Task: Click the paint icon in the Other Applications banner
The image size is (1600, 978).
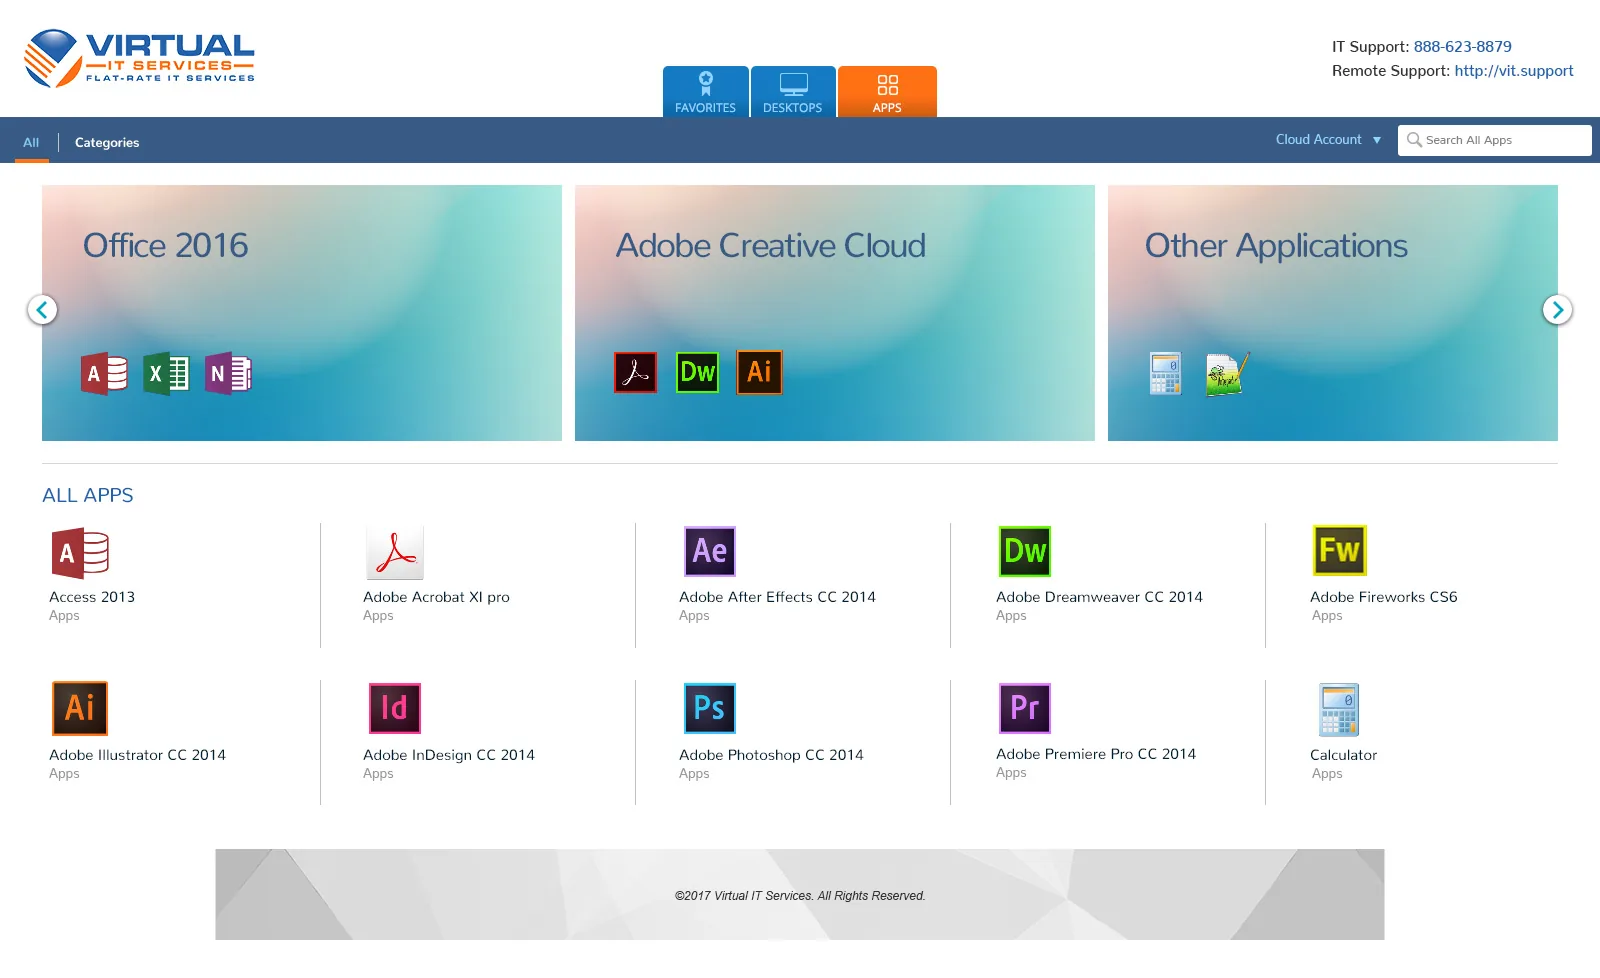Action: [x=1228, y=374]
